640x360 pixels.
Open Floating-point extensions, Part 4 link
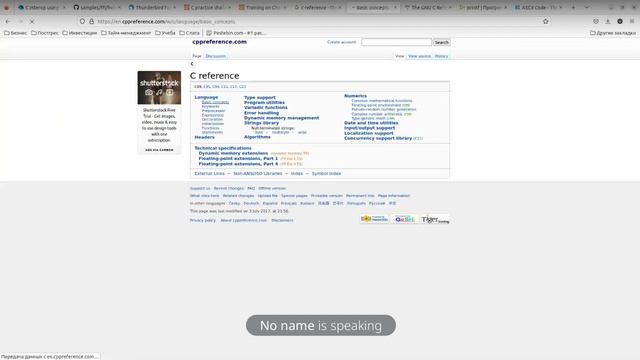238,164
